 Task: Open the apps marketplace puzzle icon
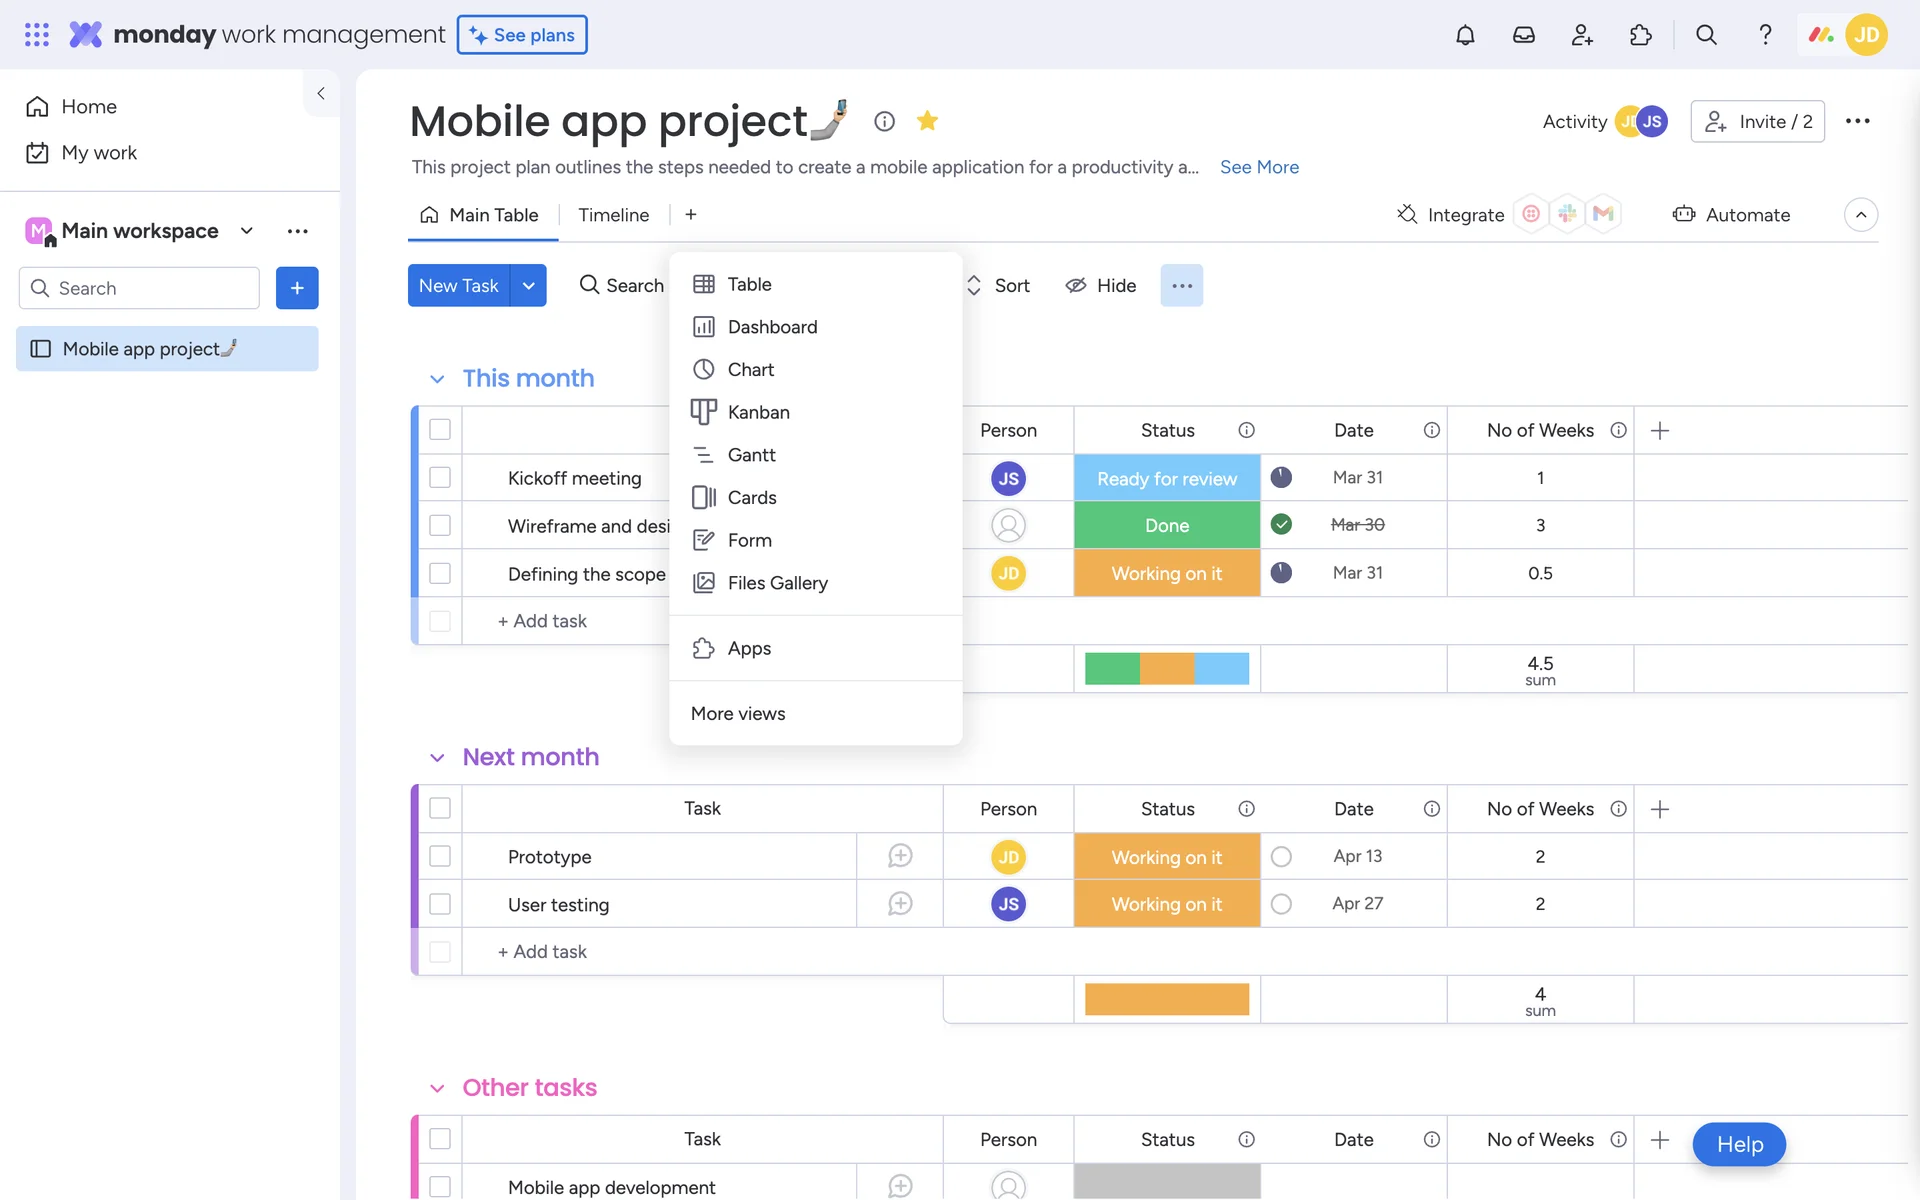coord(1640,35)
